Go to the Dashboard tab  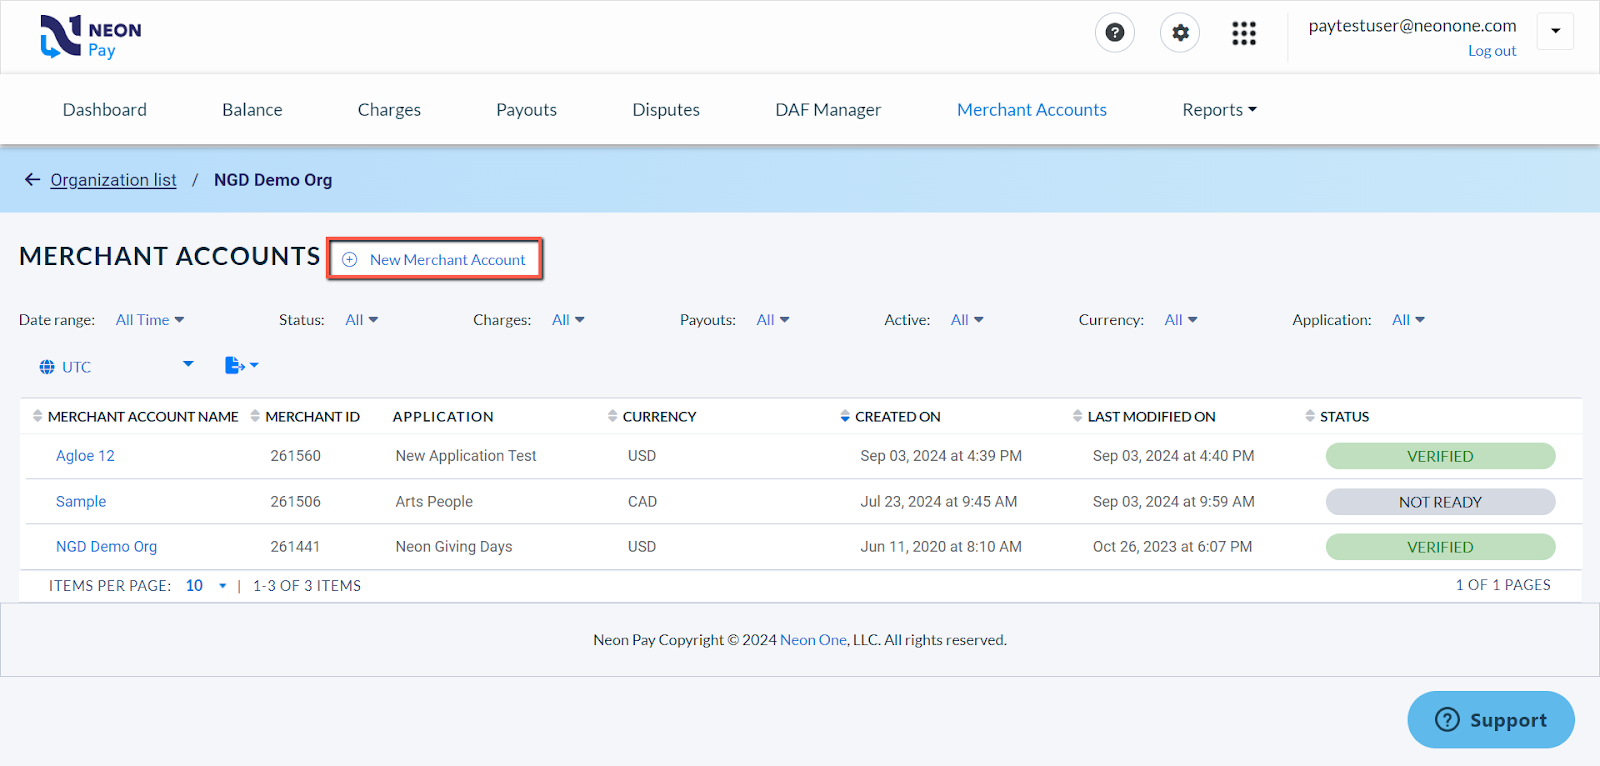[x=105, y=110]
